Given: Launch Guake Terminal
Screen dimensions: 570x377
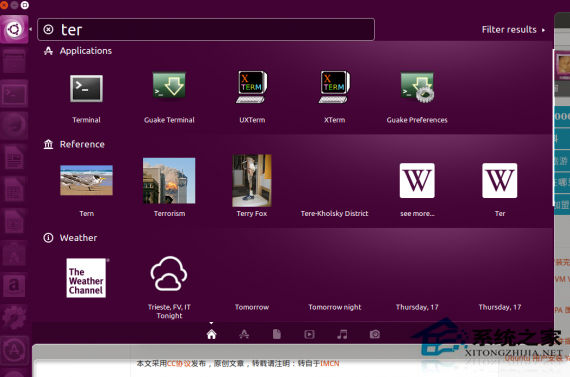Looking at the screenshot, I should [x=169, y=86].
